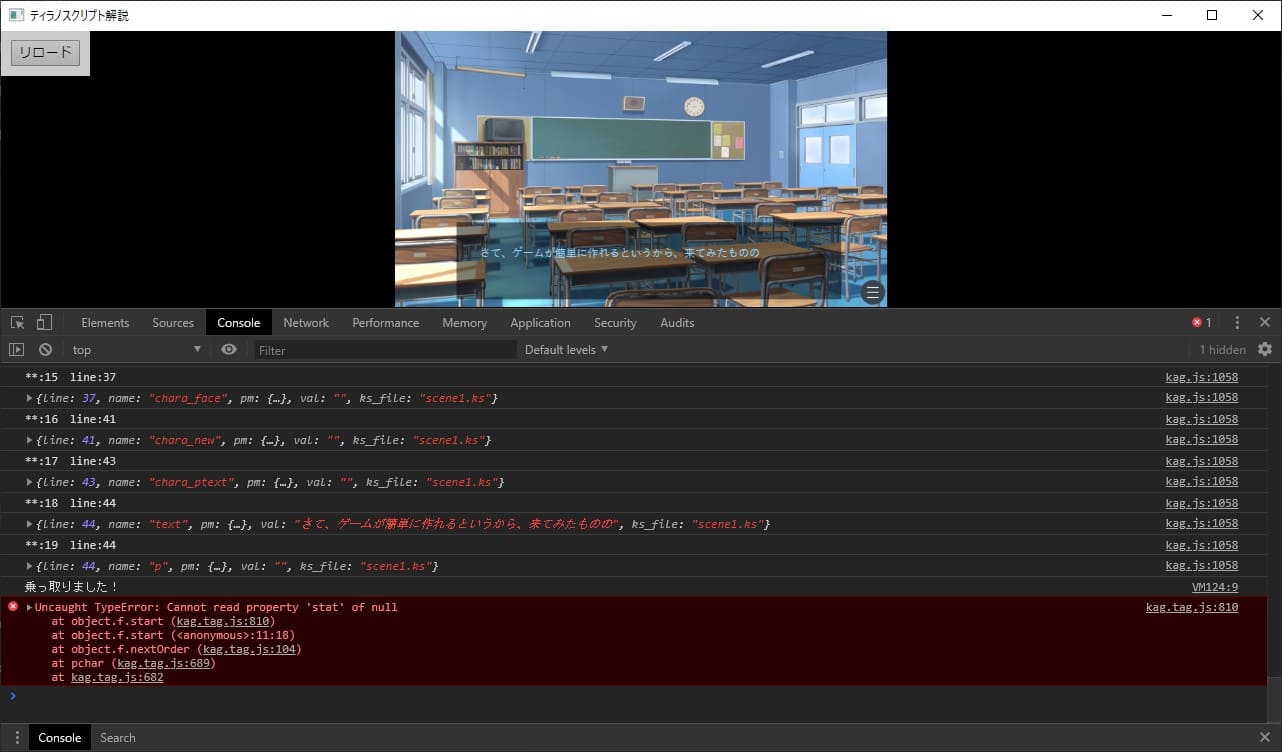Toggle the live expression eye icon
Viewport: 1282px width, 752px height.
pos(229,350)
